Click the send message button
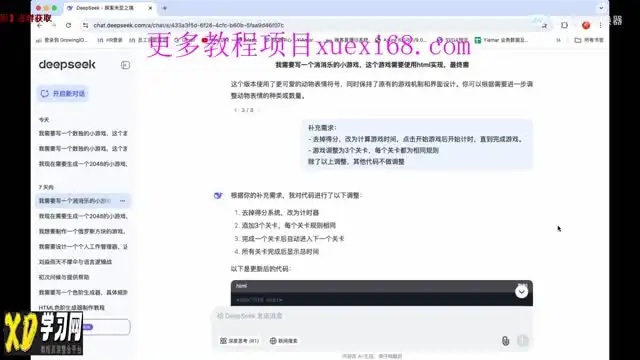Image resolution: width=640 pixels, height=360 pixels. pos(522,341)
